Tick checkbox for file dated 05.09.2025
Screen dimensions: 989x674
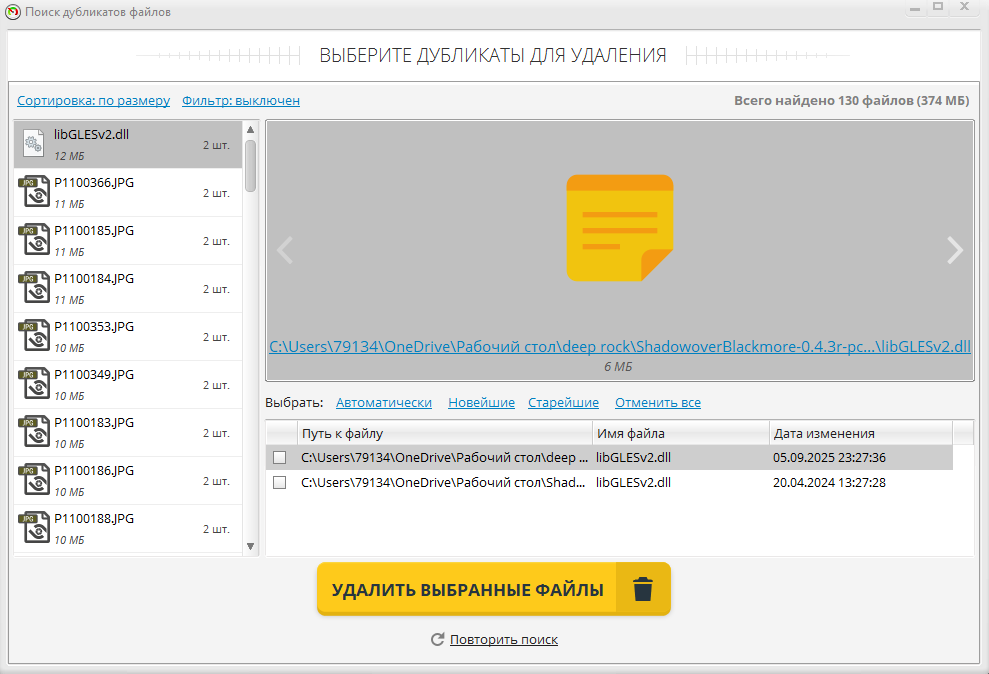(x=279, y=458)
